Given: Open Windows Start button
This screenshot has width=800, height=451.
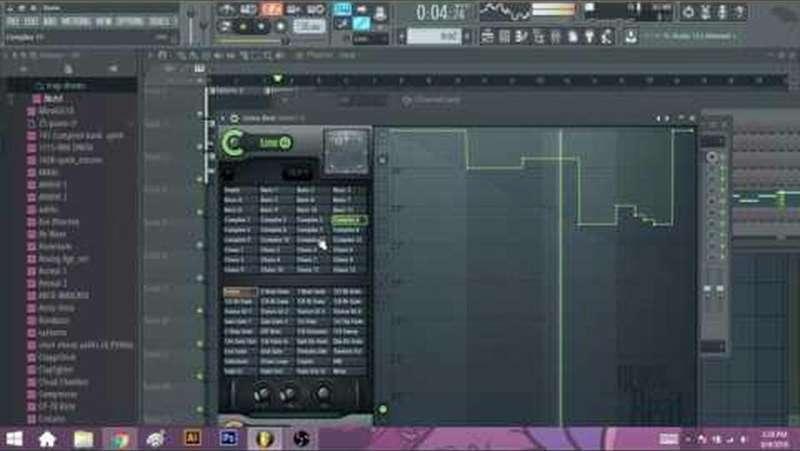Looking at the screenshot, I should (x=13, y=439).
